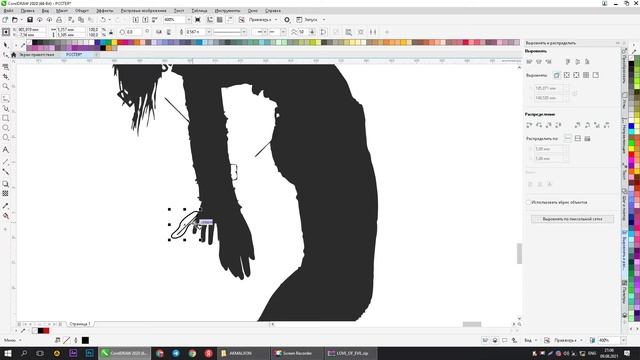Click the Open folder icon
640x360 pixels.
point(15,20)
